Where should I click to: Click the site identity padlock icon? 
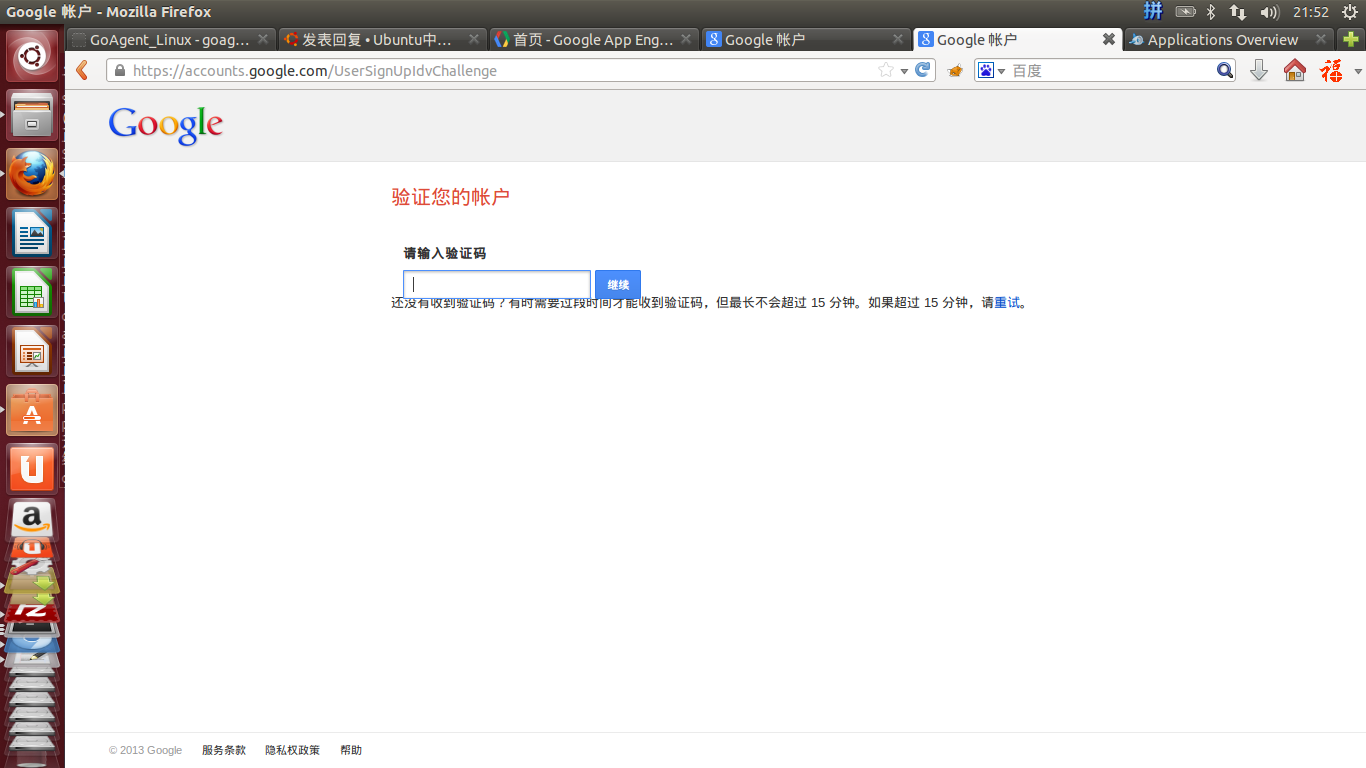click(120, 71)
